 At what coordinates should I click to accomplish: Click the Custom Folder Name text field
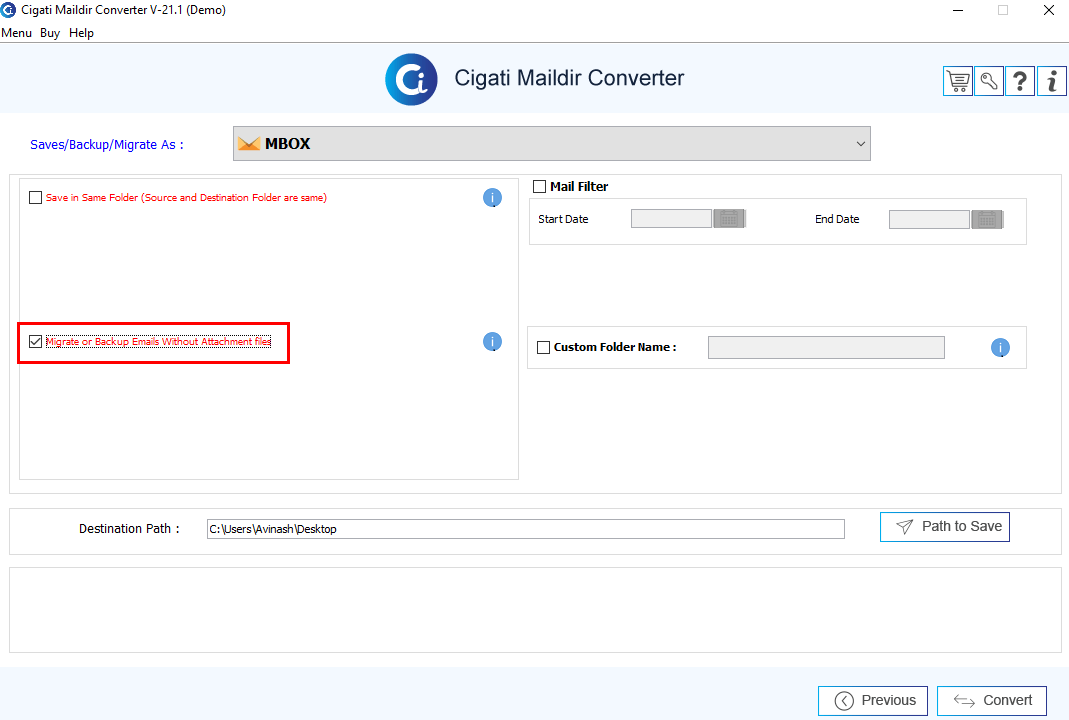click(826, 347)
